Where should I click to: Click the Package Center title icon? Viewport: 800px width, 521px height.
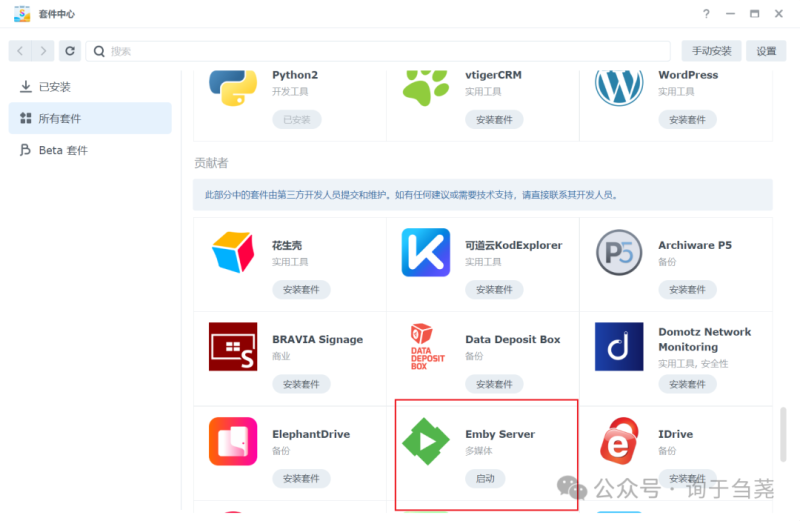coord(22,14)
